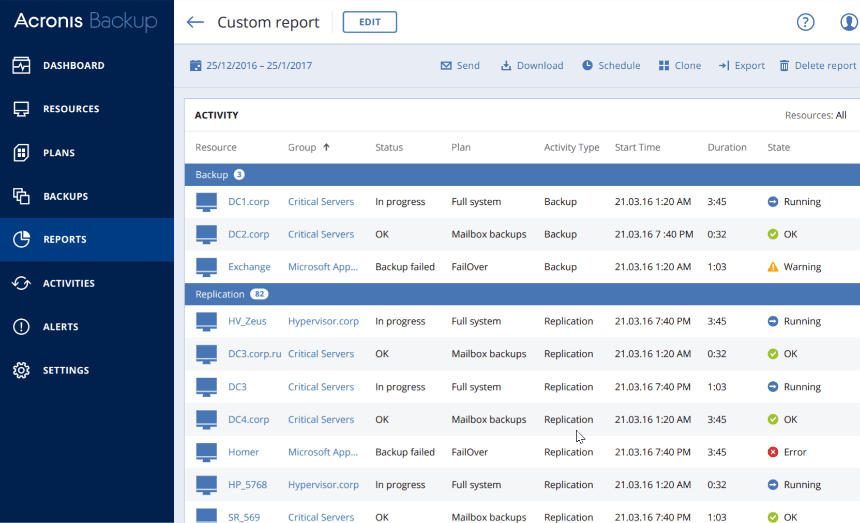
Task: Open the date range 25/12/2016 – 25/1/2017 picker
Action: pyautogui.click(x=251, y=66)
